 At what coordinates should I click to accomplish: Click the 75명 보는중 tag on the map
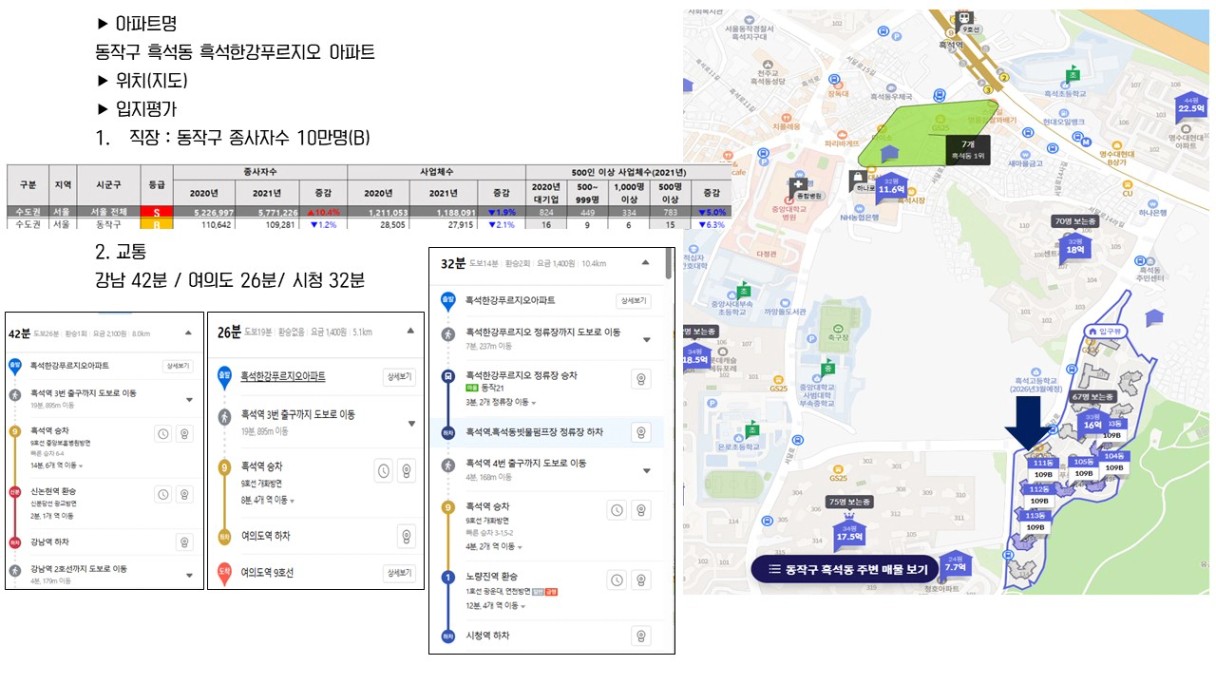pos(849,501)
